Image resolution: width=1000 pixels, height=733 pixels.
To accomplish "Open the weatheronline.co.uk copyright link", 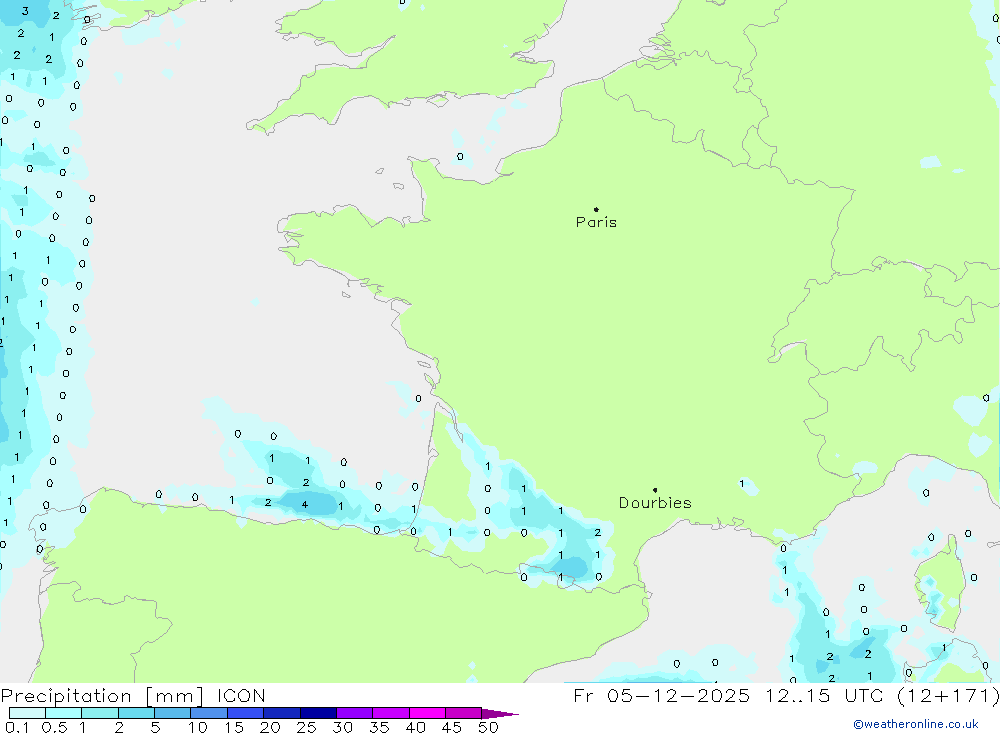I will pos(916,724).
